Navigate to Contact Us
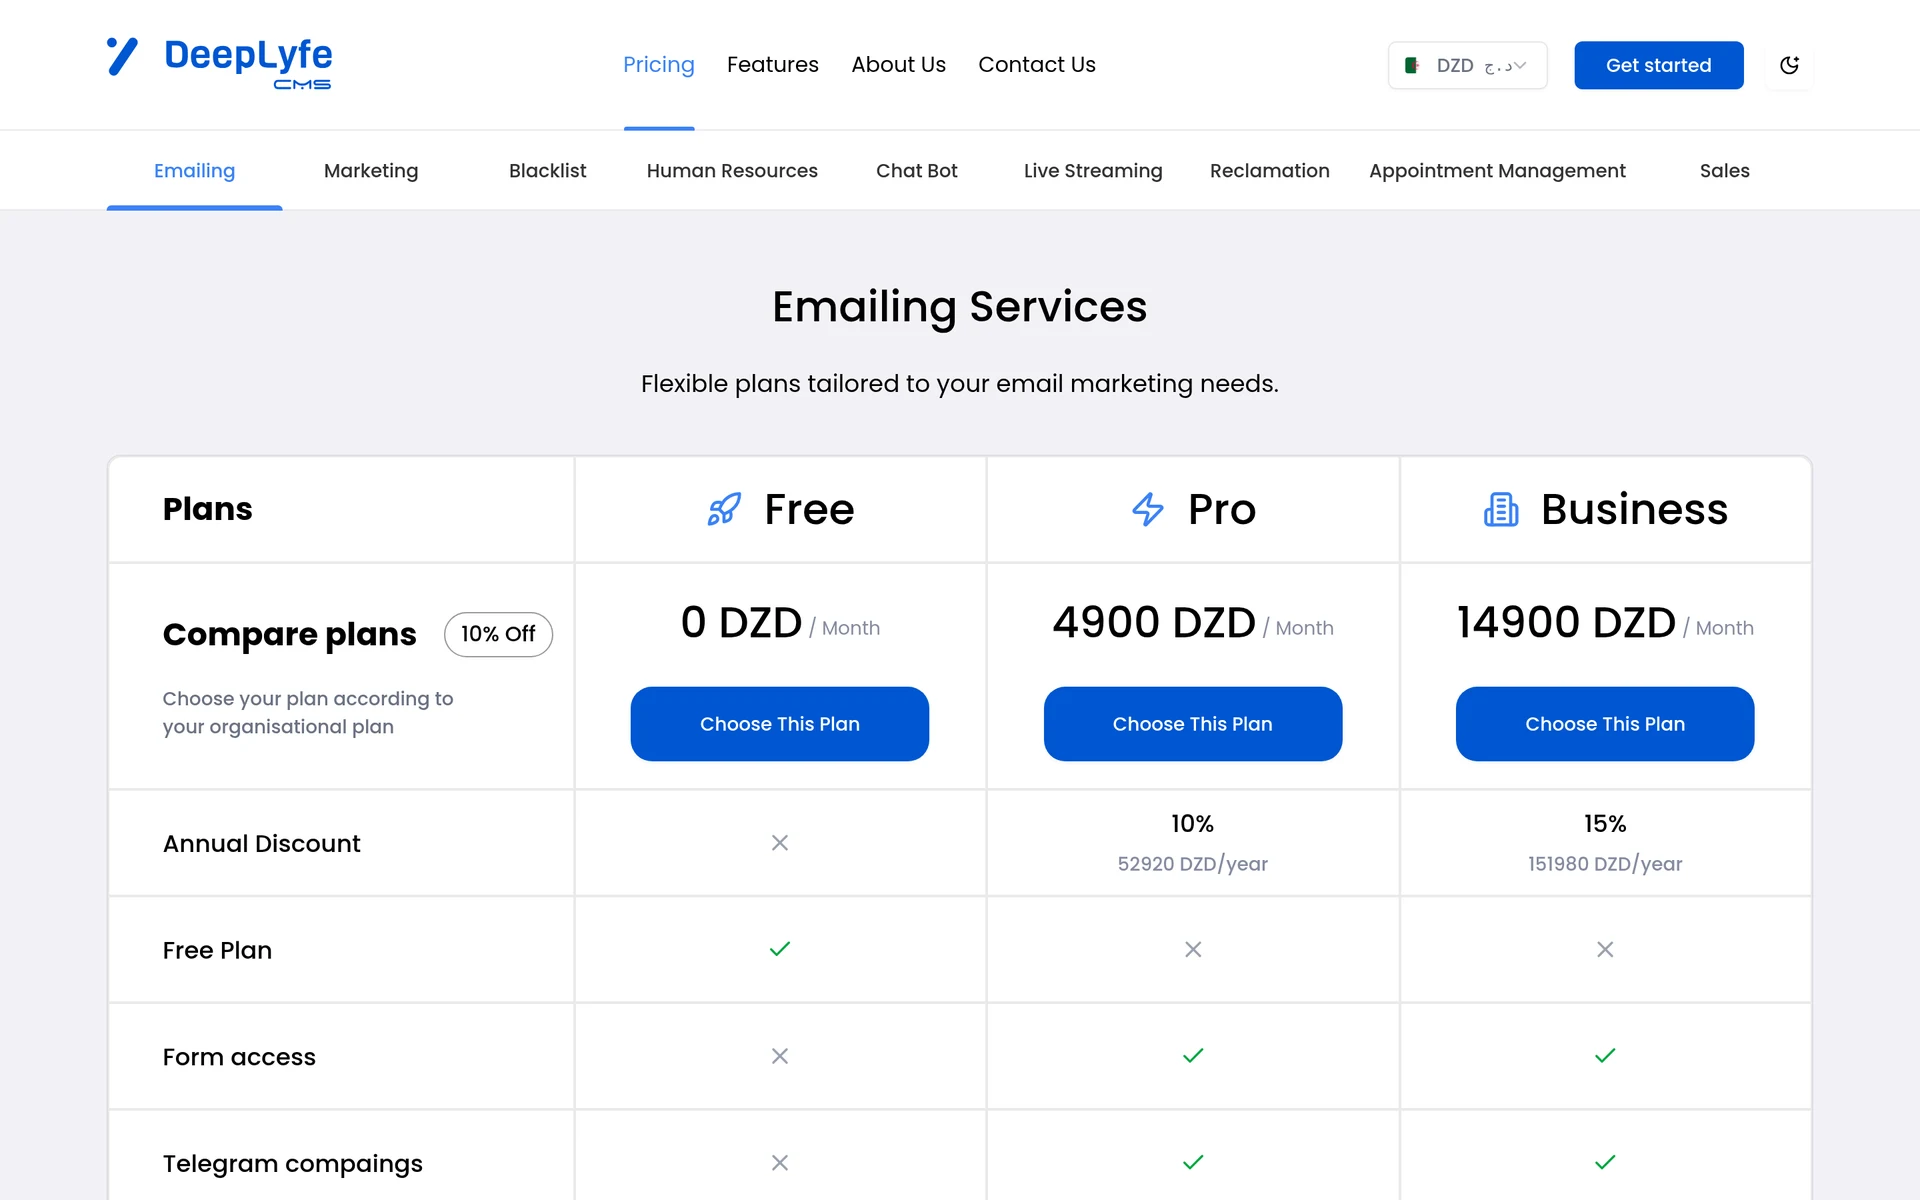The width and height of the screenshot is (1920, 1200). click(1036, 65)
